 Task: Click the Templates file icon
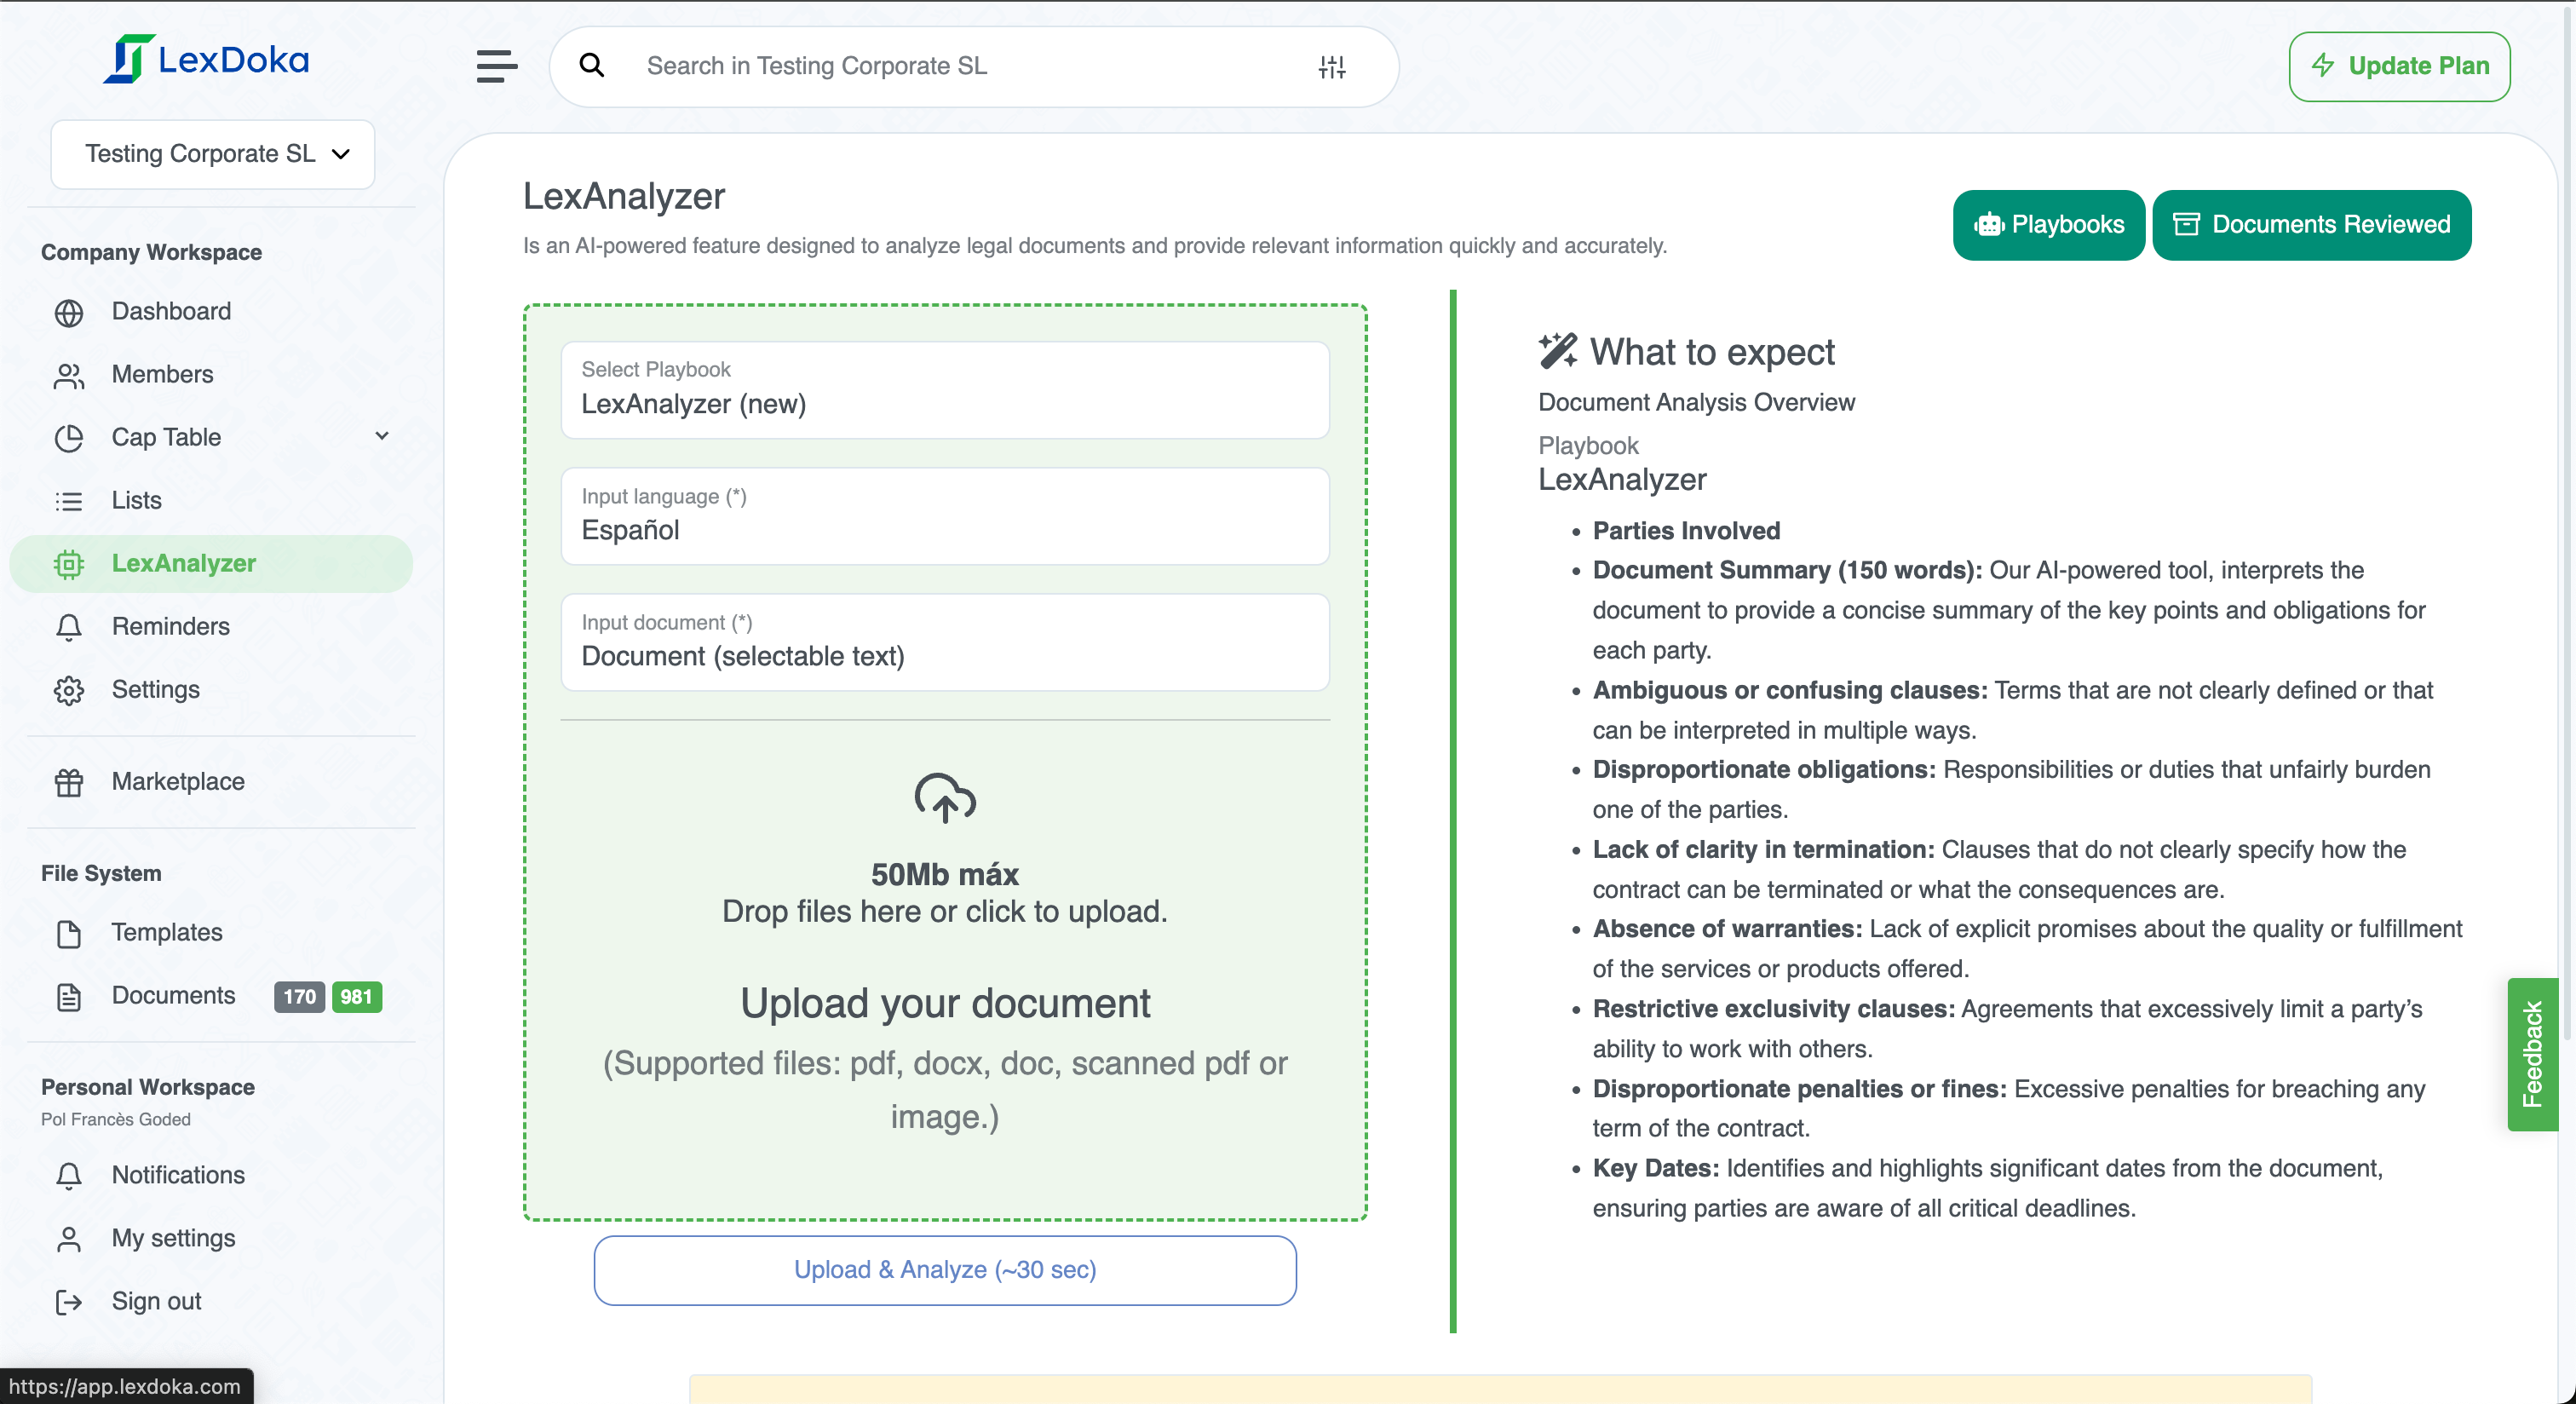tap(69, 933)
